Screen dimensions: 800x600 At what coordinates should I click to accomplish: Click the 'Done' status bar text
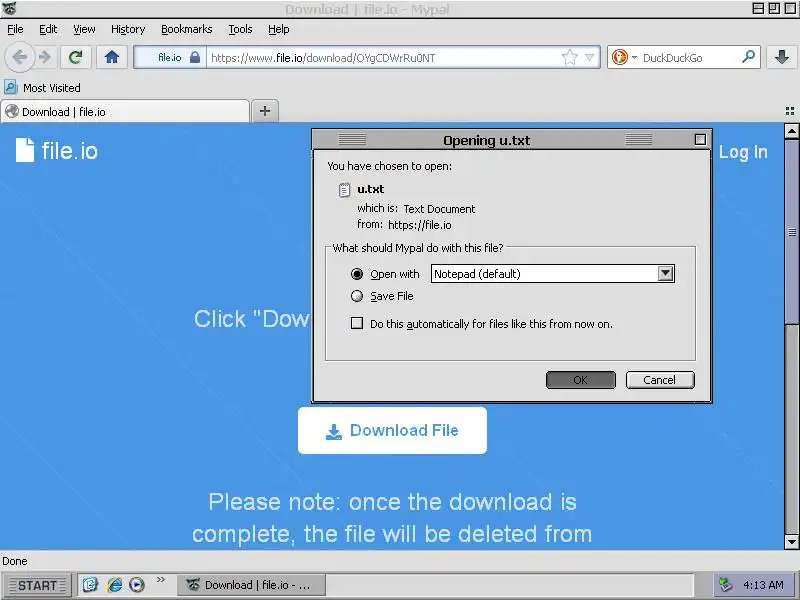point(15,561)
